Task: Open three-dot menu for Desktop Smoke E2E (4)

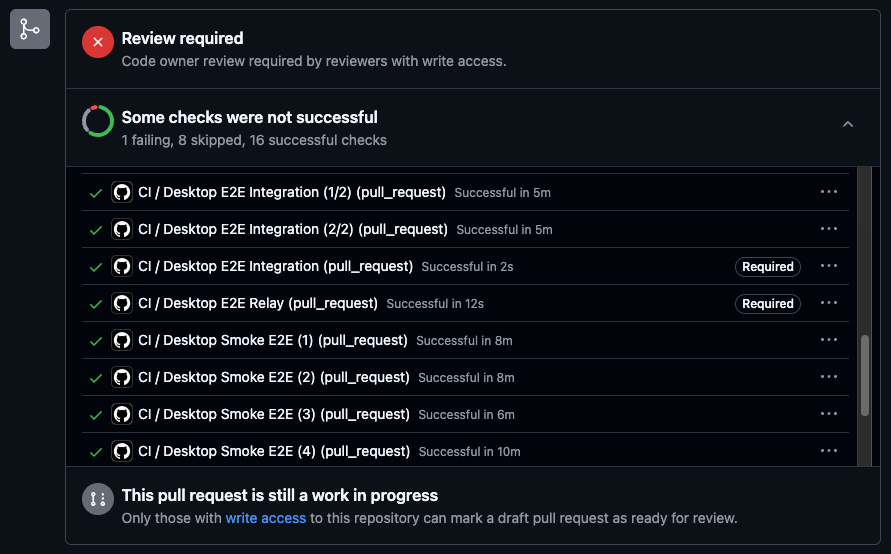Action: click(828, 450)
